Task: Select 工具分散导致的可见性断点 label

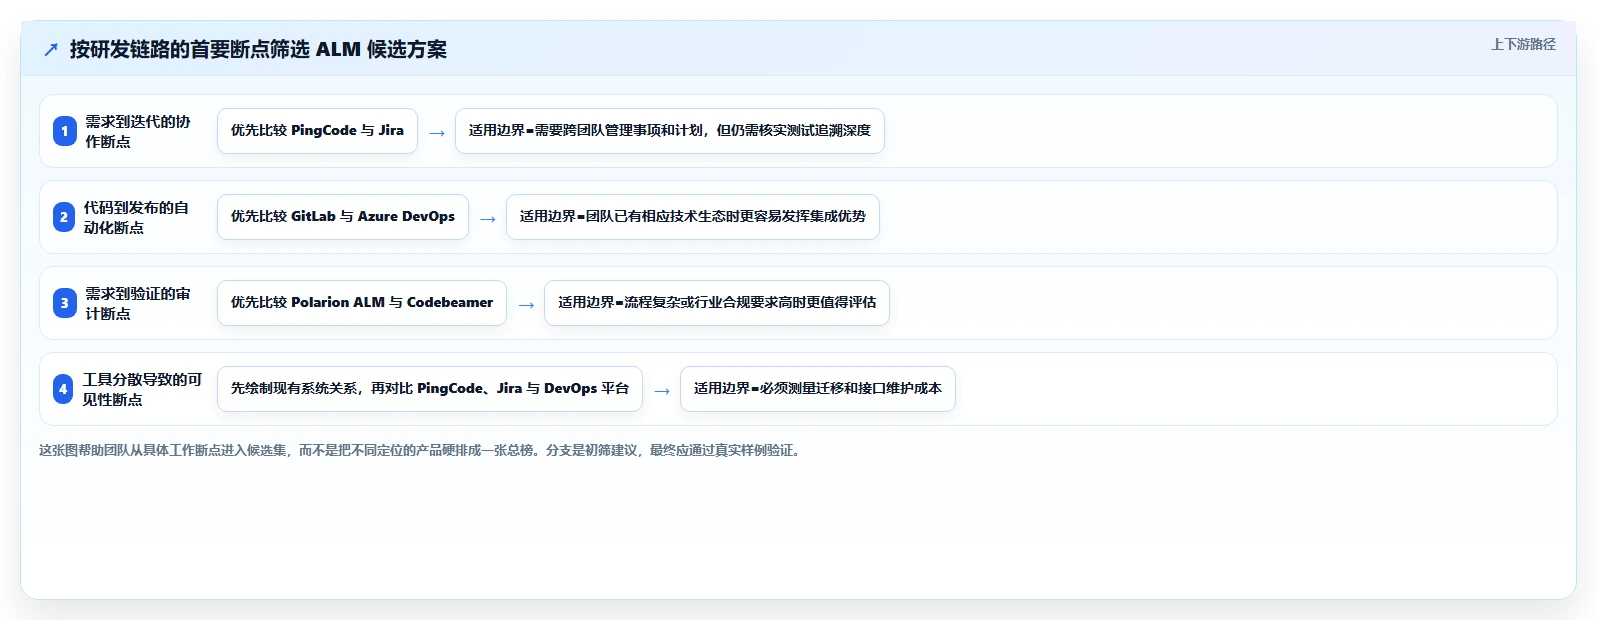Action: (x=142, y=389)
